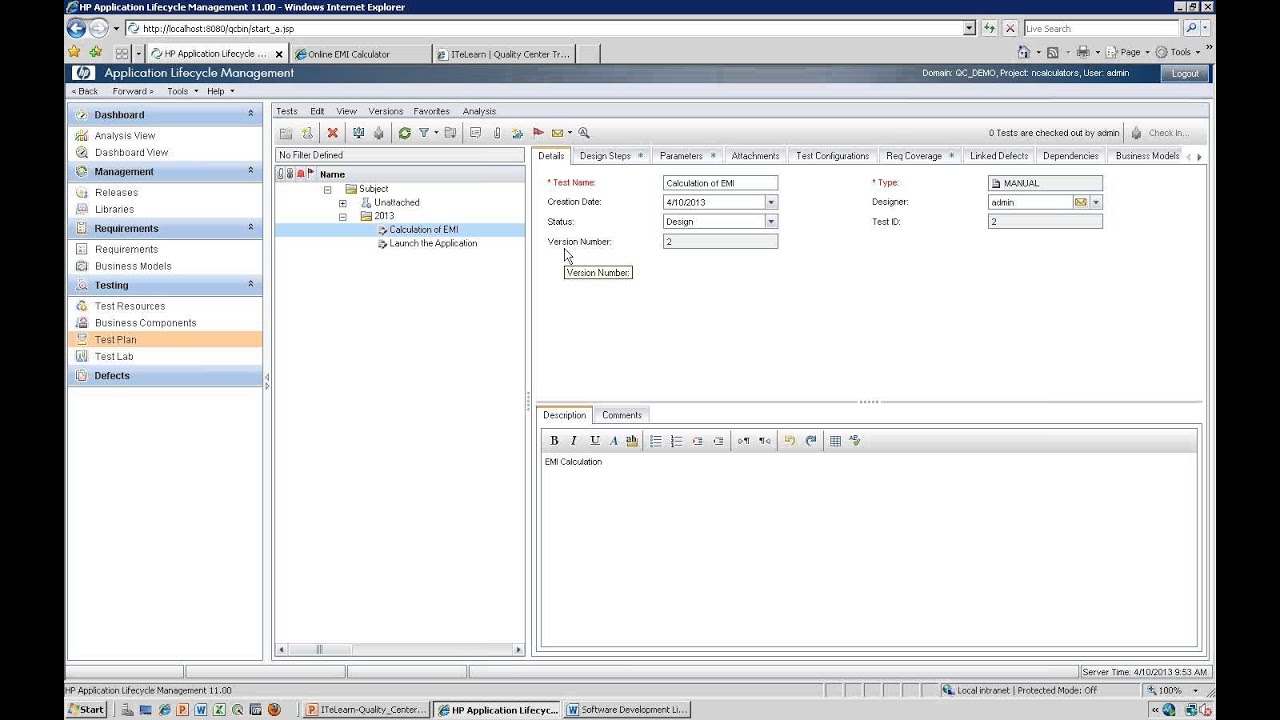This screenshot has width=1280, height=720.
Task: Click the spell check icon
Action: pyautogui.click(x=855, y=440)
